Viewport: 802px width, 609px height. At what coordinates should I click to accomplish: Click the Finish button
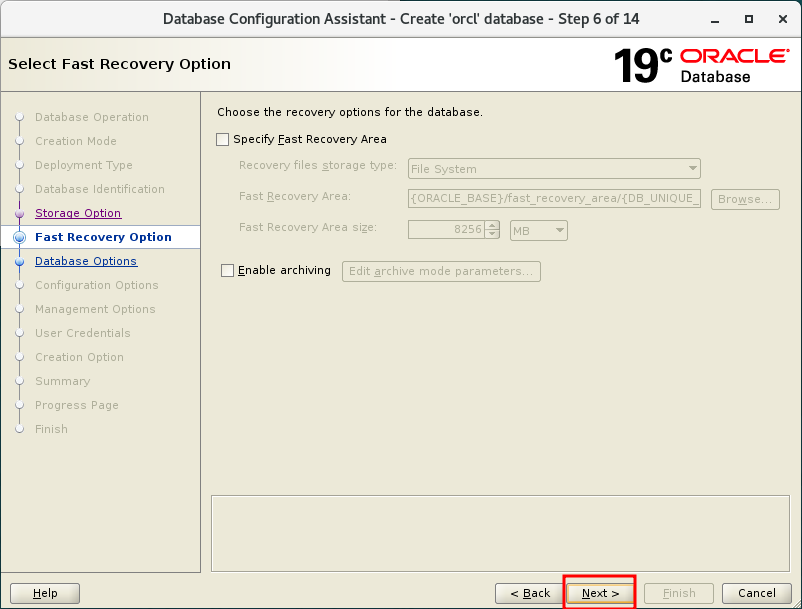[679, 593]
